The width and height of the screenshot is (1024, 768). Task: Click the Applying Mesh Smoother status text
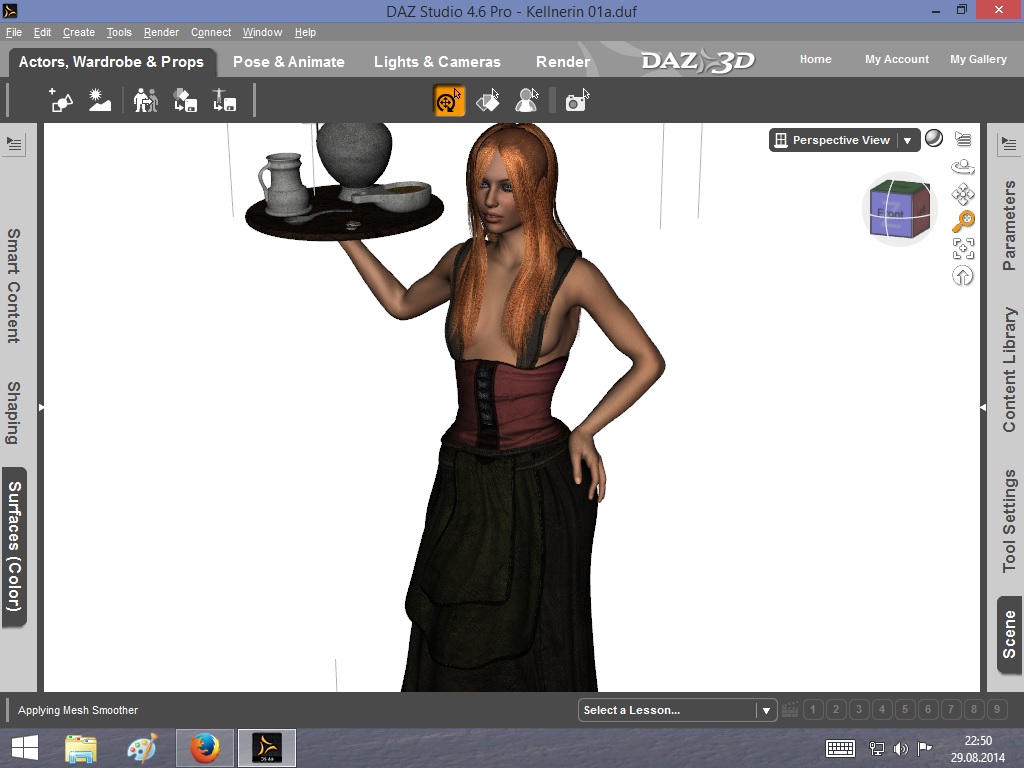coord(78,710)
